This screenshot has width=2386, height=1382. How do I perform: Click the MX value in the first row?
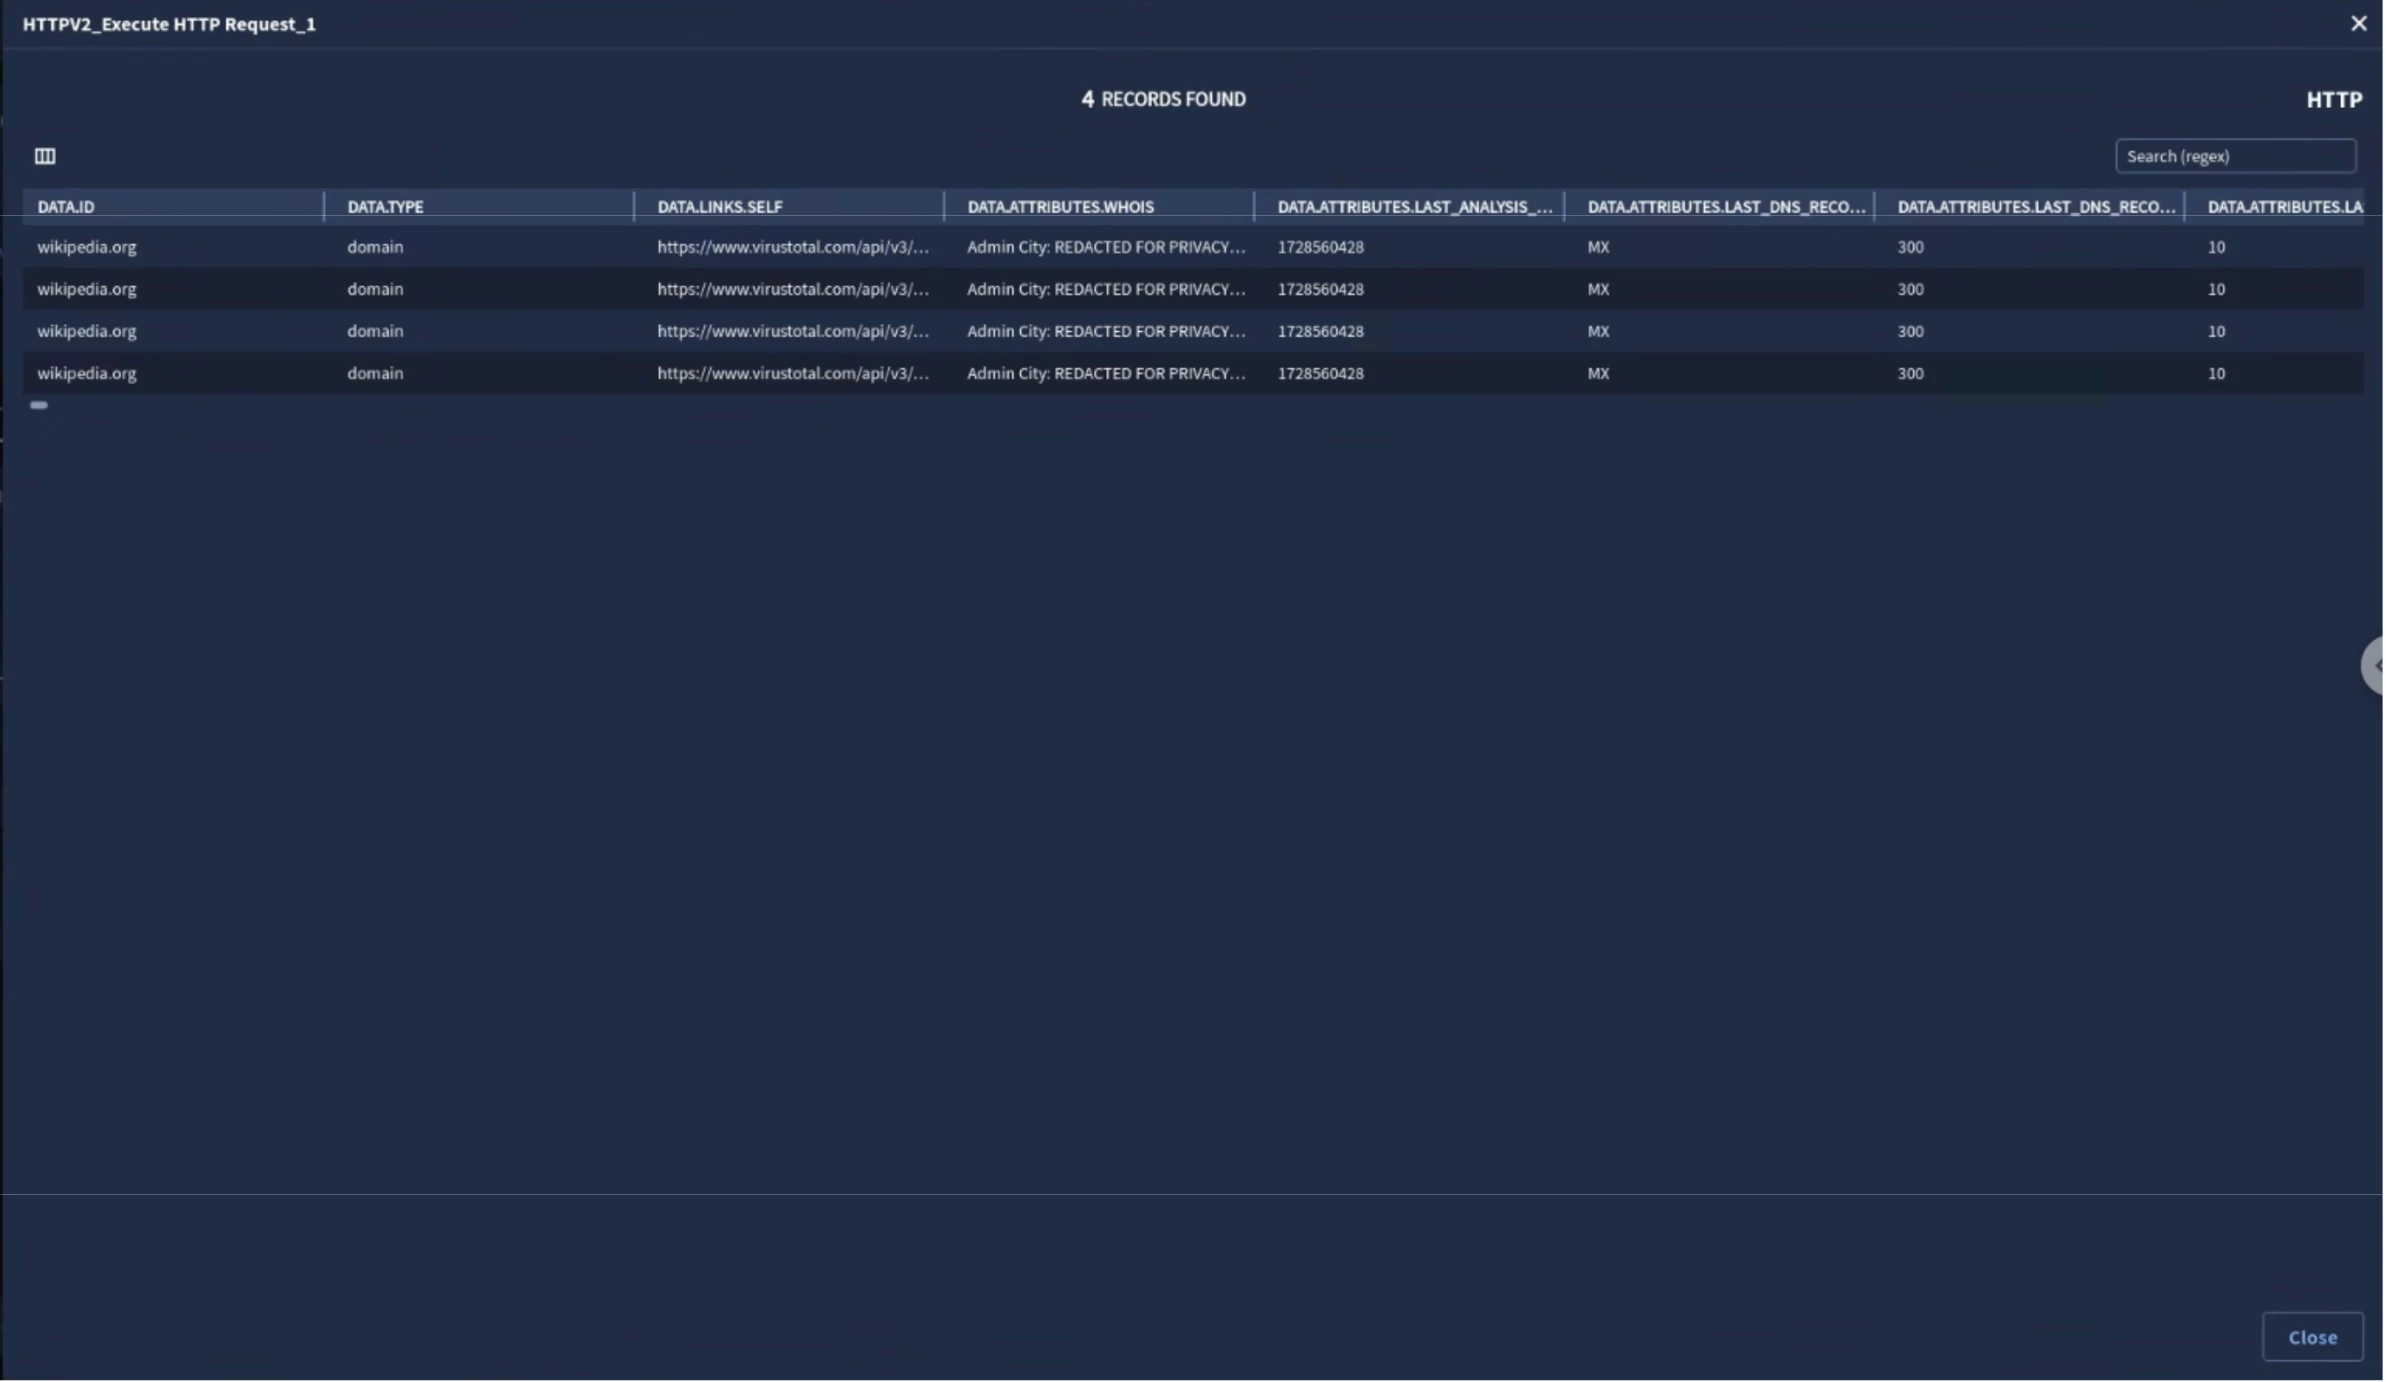coord(1600,247)
